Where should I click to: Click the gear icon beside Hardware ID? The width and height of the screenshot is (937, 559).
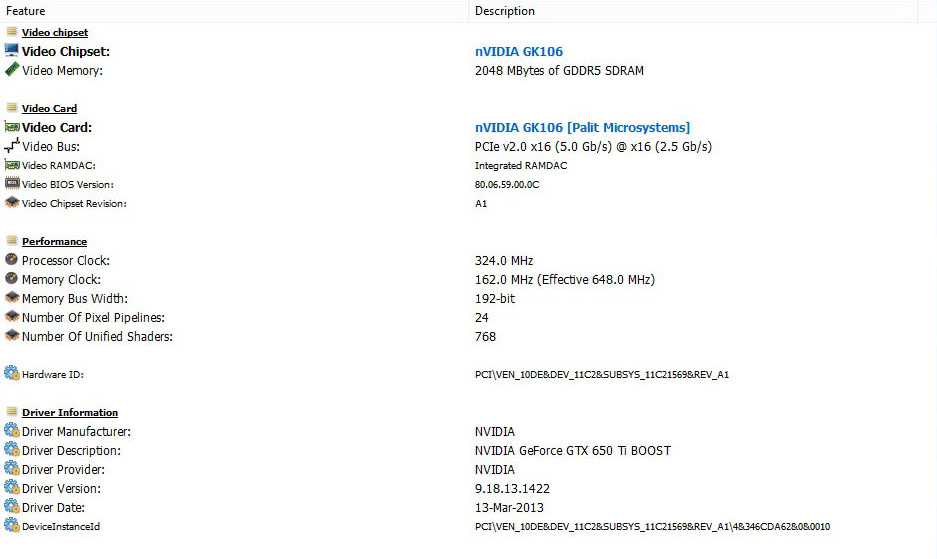[11, 373]
